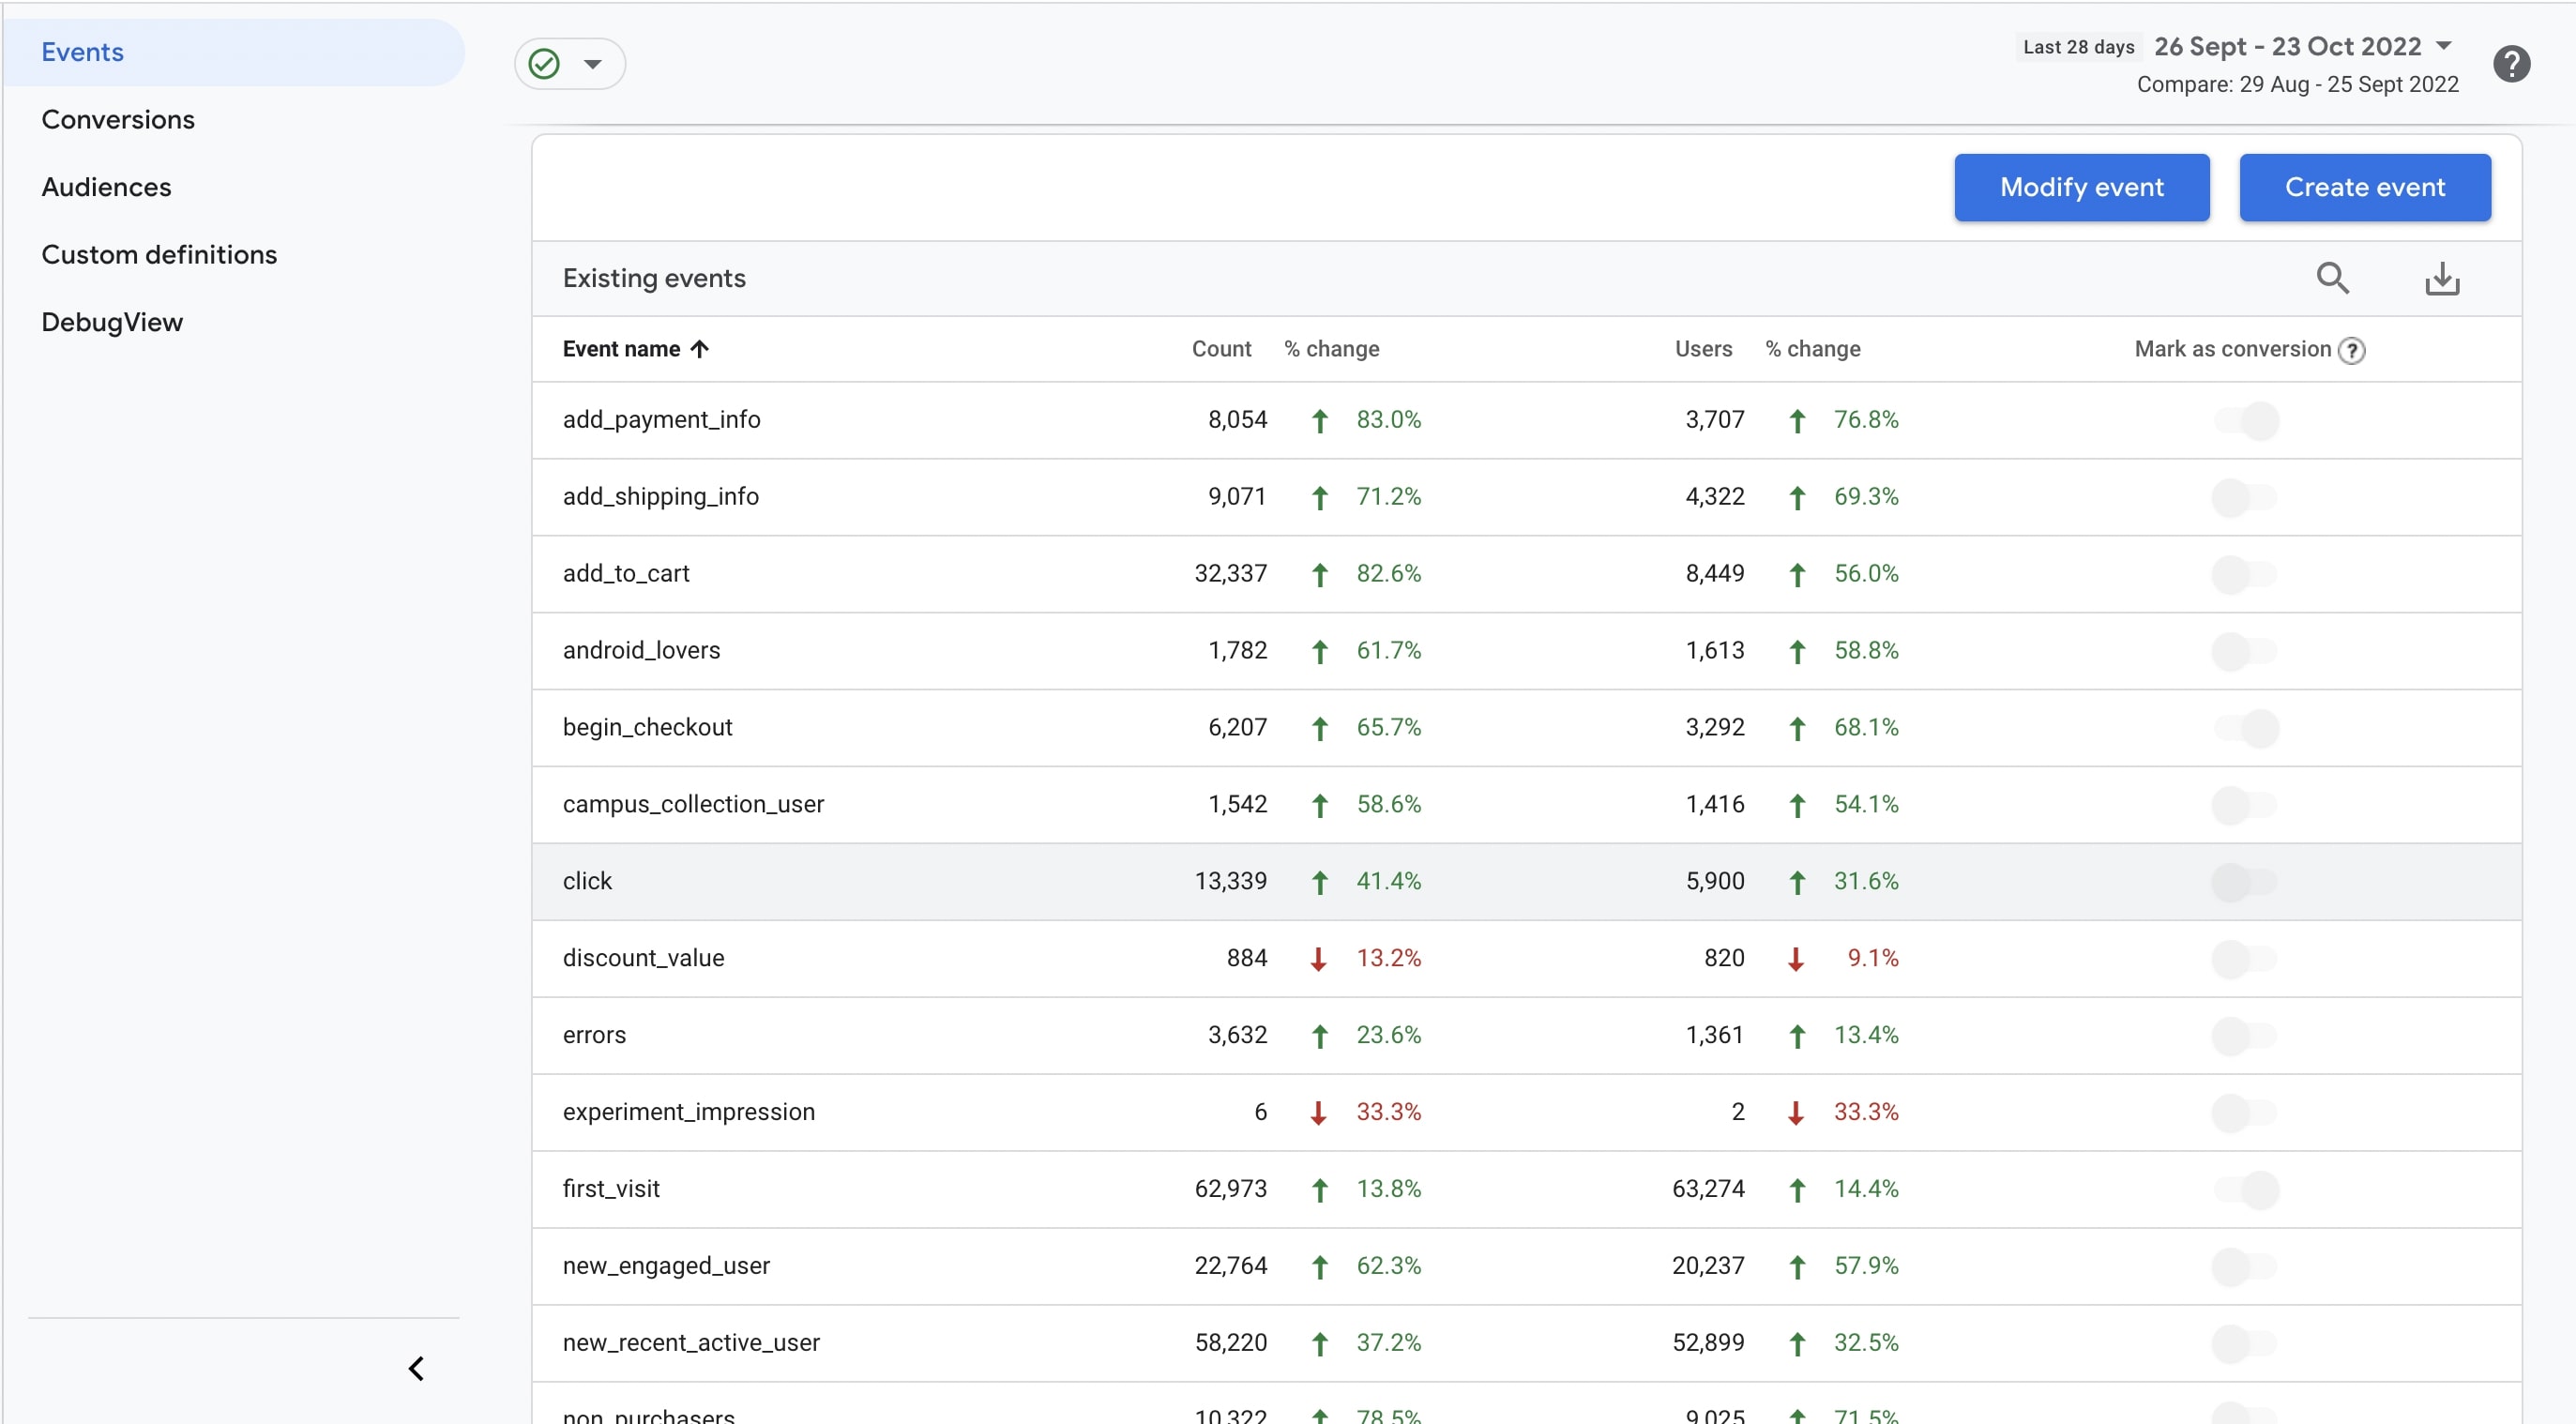Viewport: 2576px width, 1424px height.
Task: Click the first_visit event name
Action: click(611, 1190)
